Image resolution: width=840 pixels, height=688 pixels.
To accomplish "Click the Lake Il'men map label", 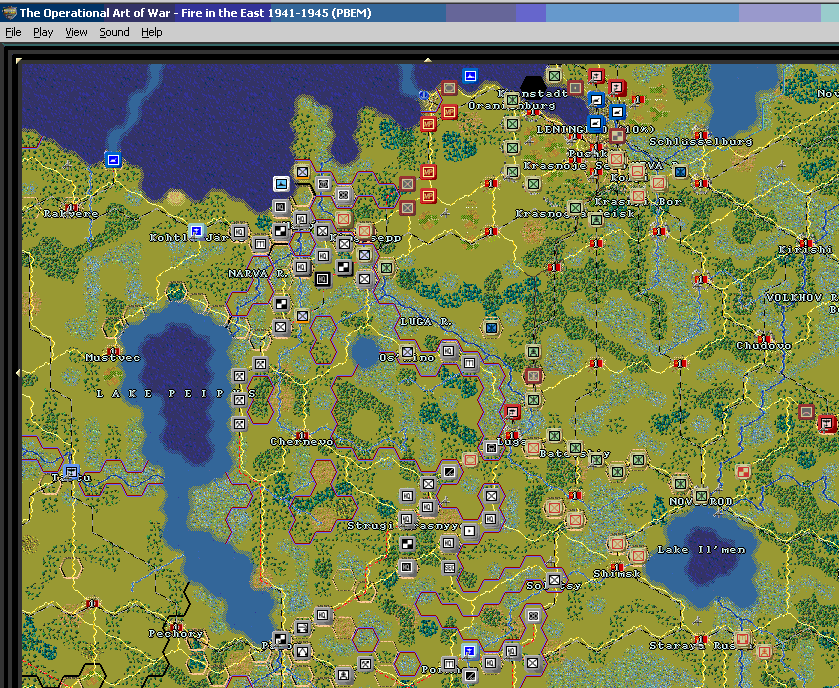I will 701,550.
